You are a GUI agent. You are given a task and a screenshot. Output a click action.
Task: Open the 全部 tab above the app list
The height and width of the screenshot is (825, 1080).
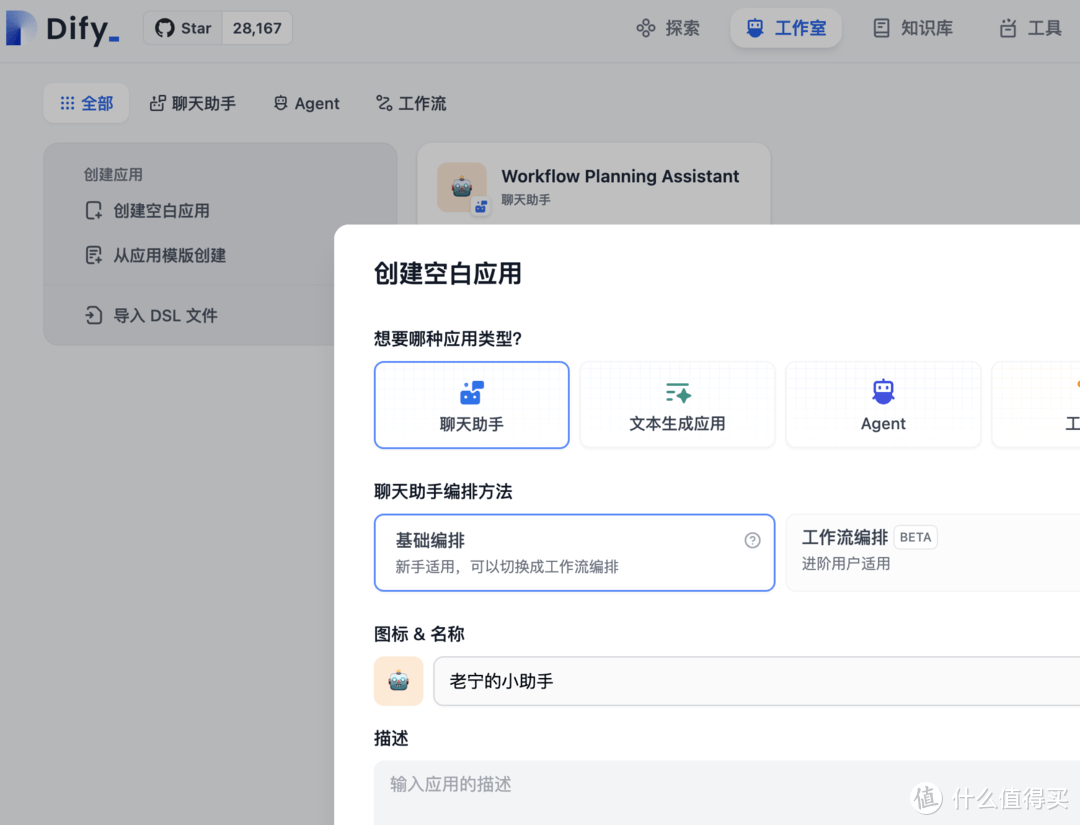86,103
